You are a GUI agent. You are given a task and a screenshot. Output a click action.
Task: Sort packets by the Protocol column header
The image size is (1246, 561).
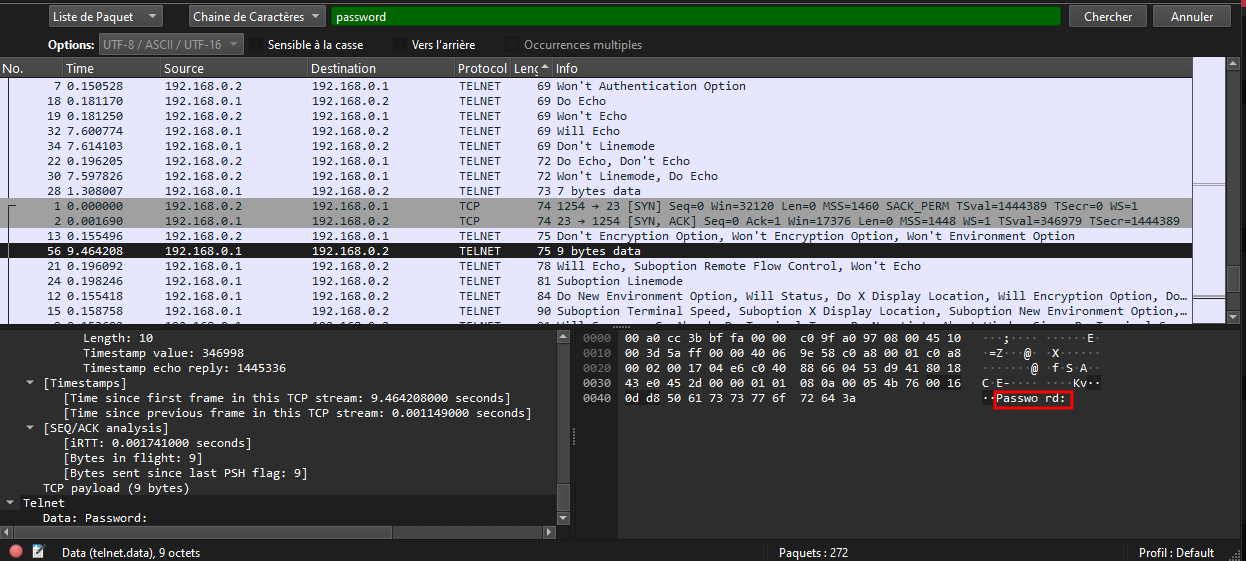pos(482,68)
